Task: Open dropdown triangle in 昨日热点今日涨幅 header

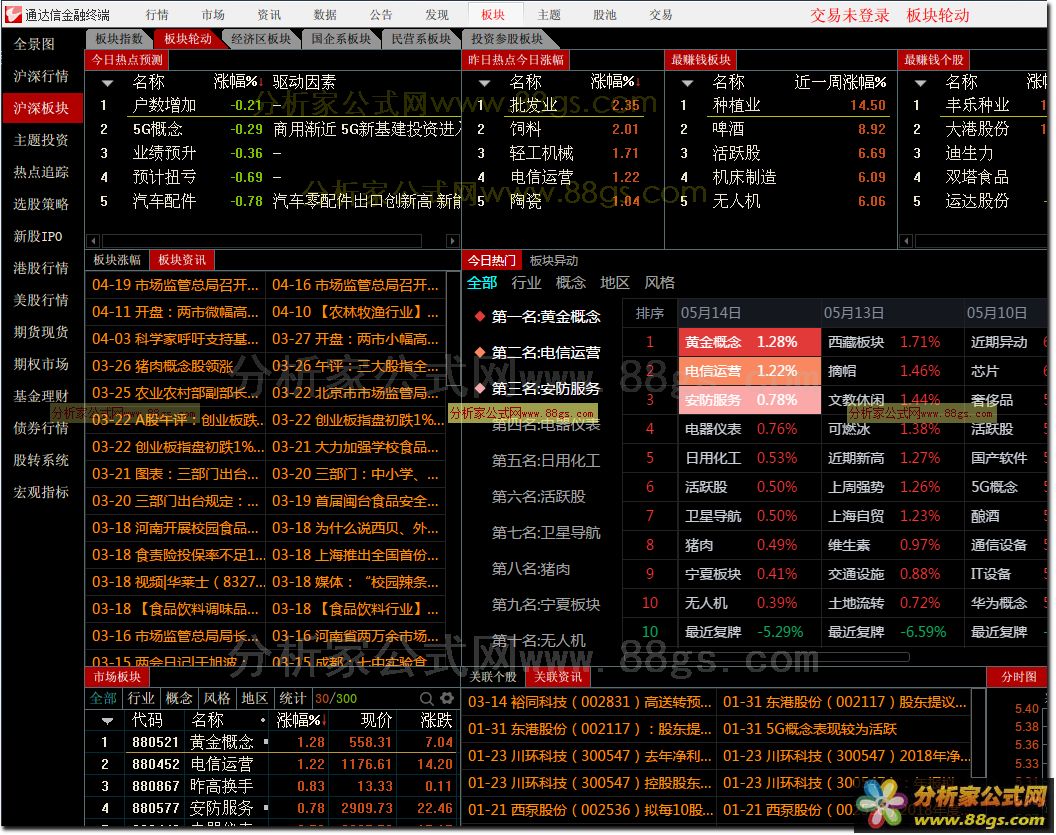Action: [x=484, y=83]
